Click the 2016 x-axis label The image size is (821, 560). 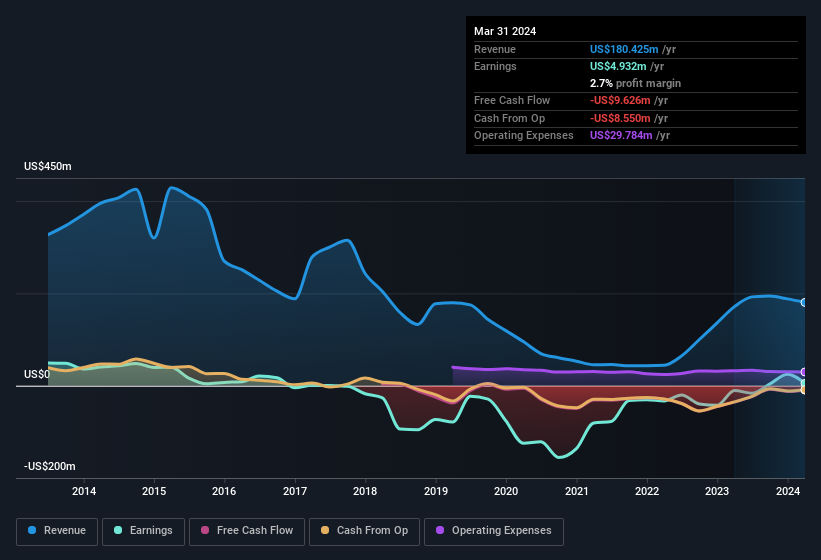(x=224, y=491)
